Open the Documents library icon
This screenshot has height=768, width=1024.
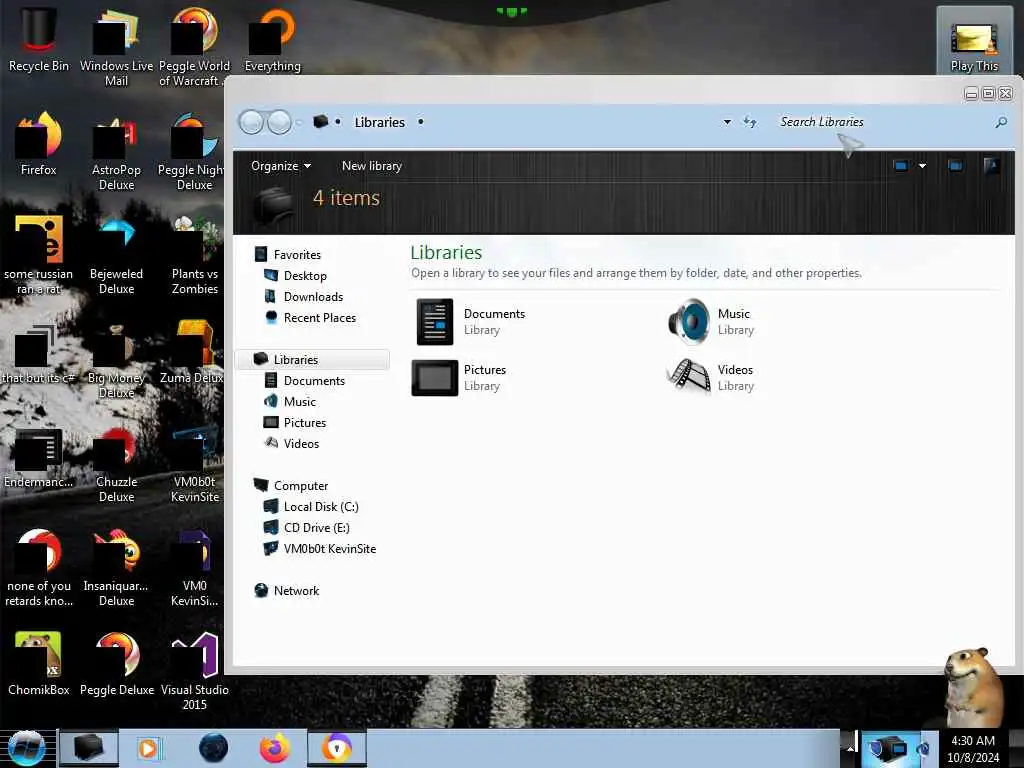pyautogui.click(x=435, y=321)
